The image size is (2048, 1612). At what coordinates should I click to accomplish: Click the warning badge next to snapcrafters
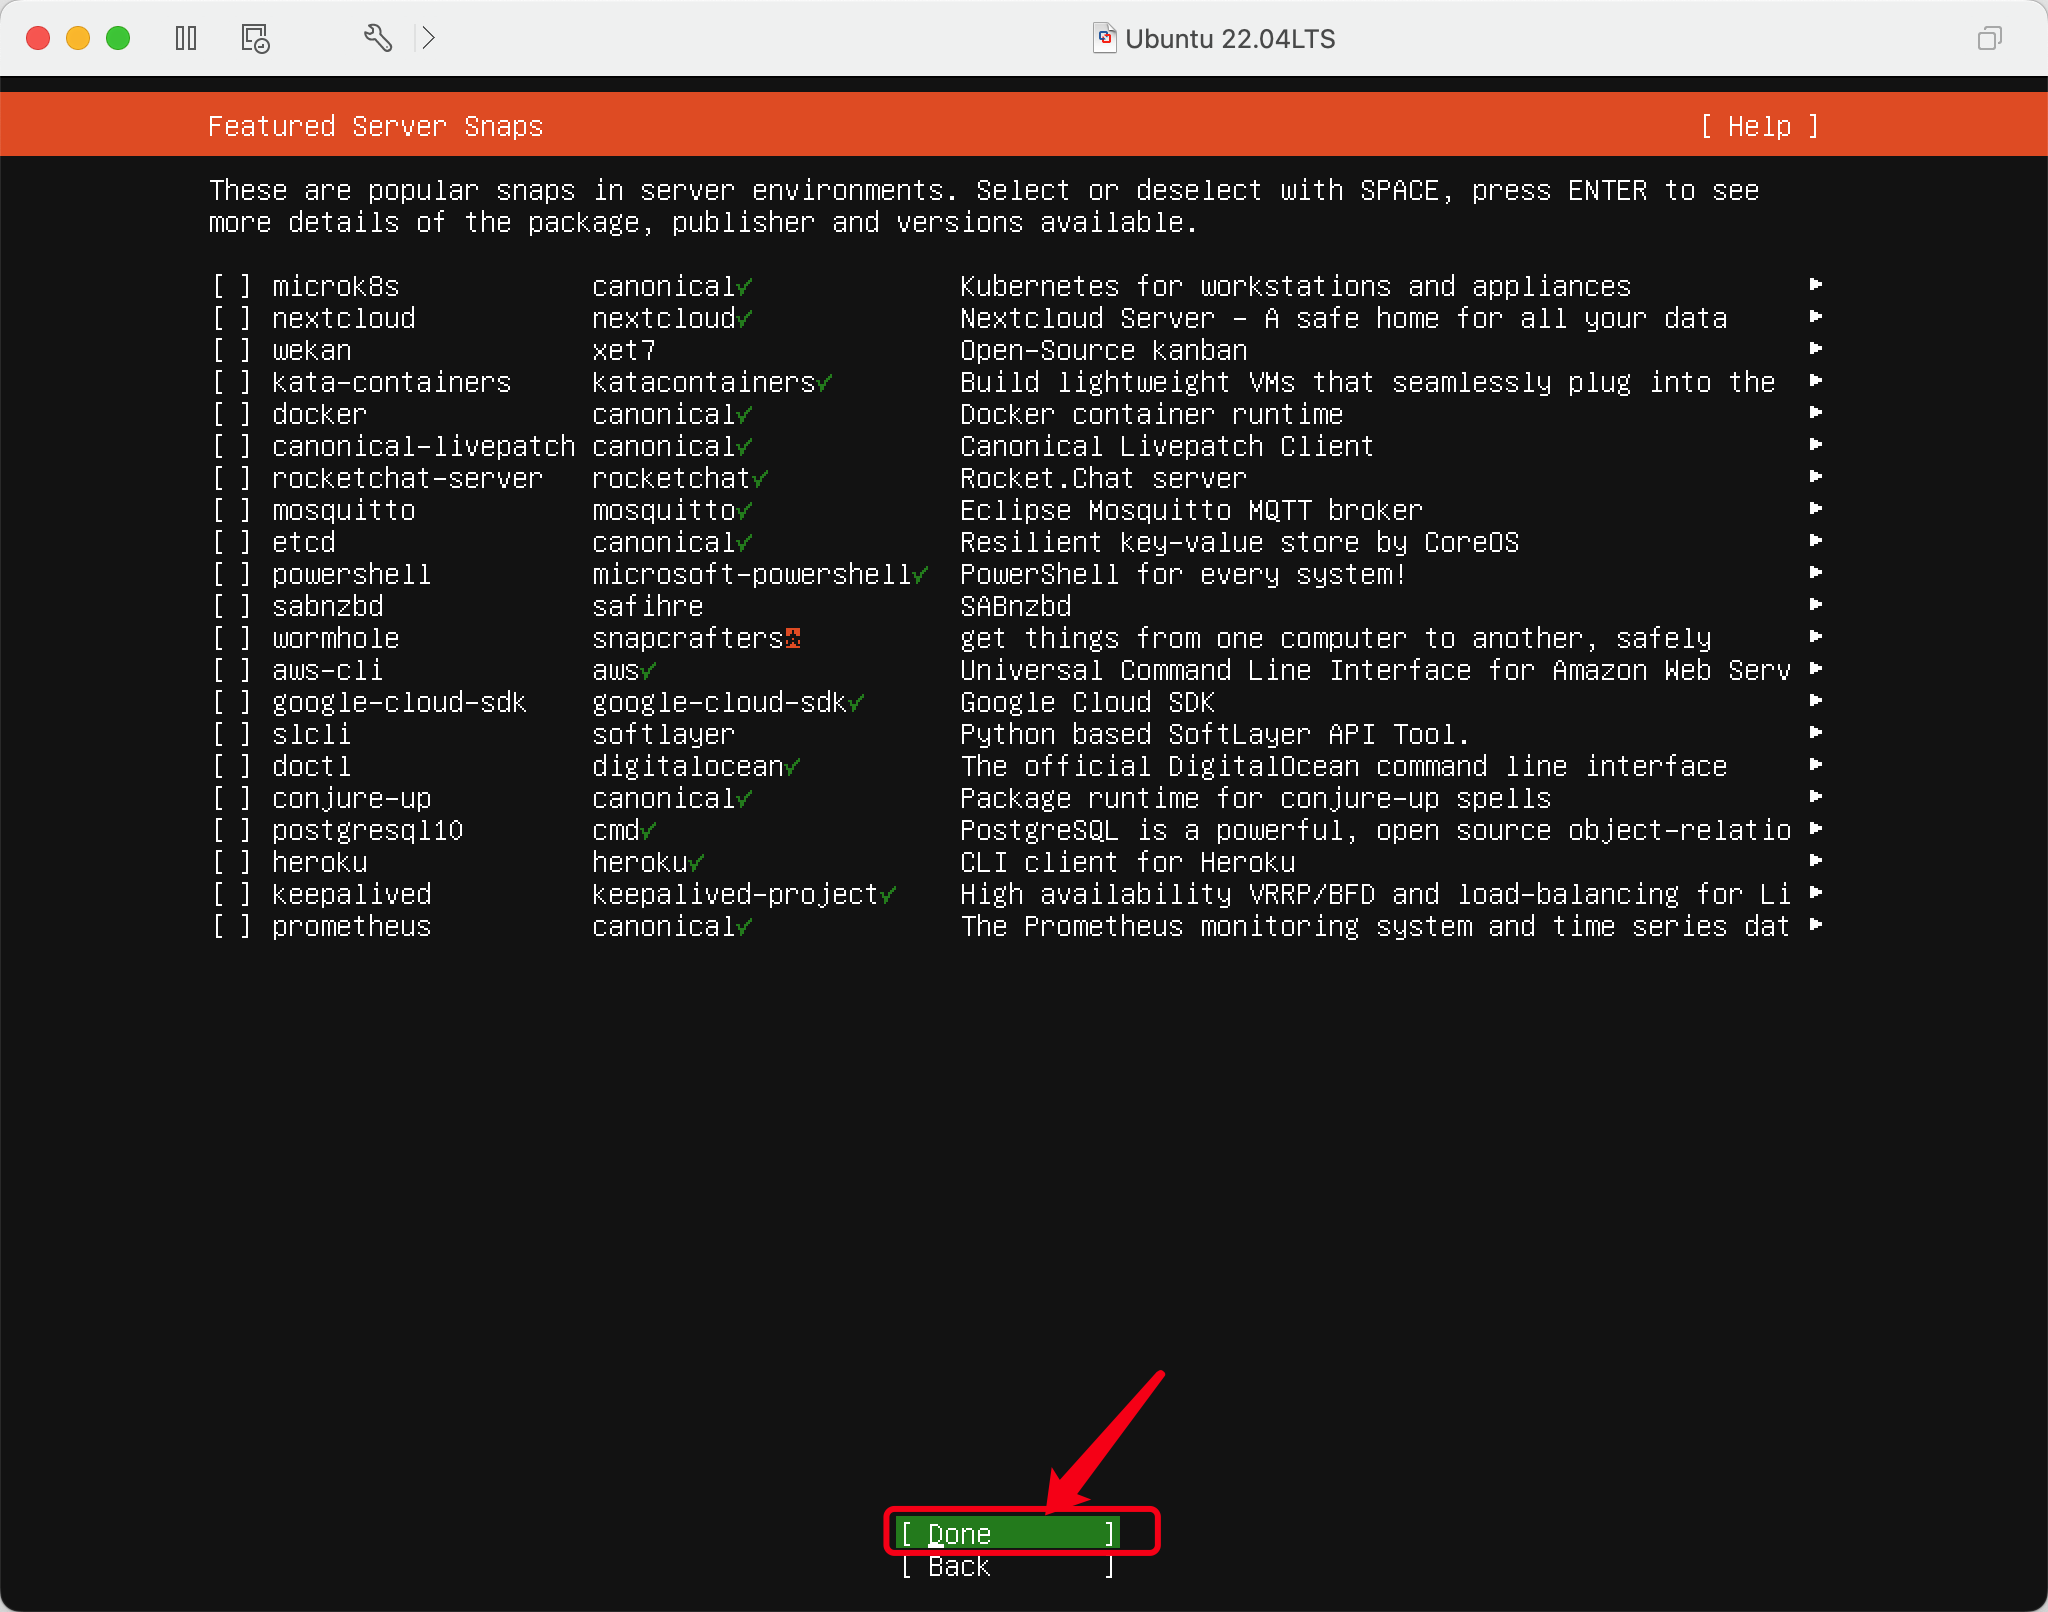pyautogui.click(x=791, y=638)
